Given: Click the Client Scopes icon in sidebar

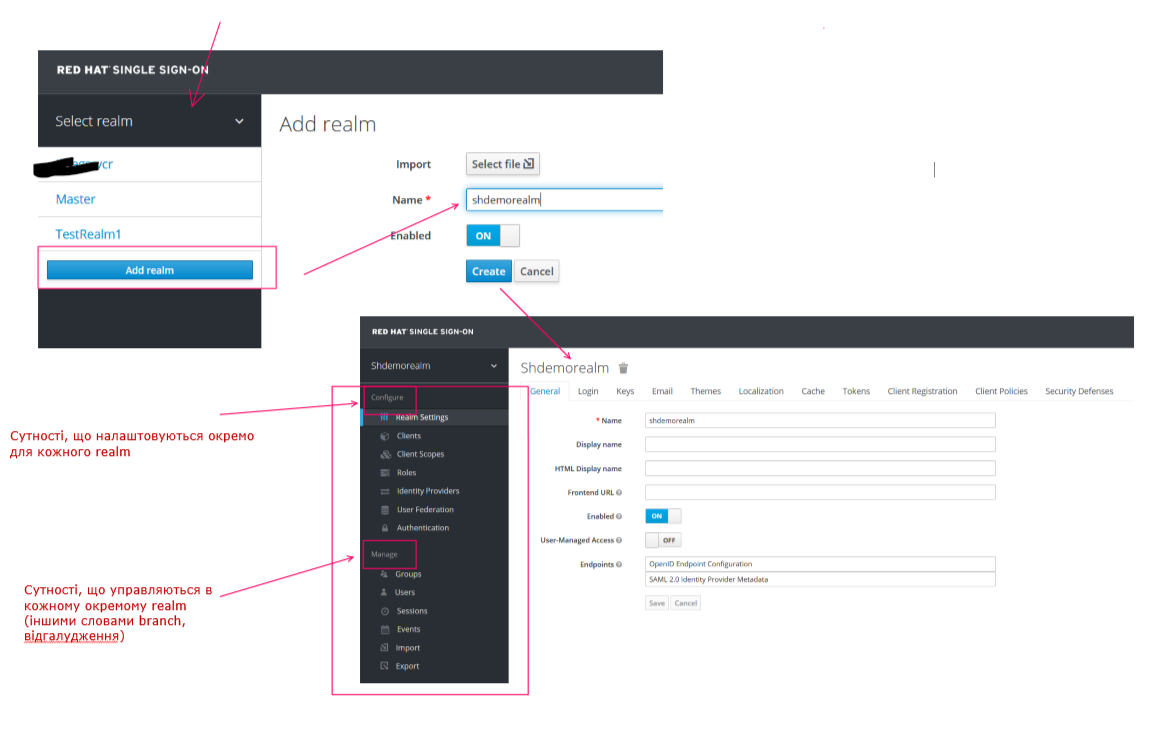Looking at the screenshot, I should (386, 454).
